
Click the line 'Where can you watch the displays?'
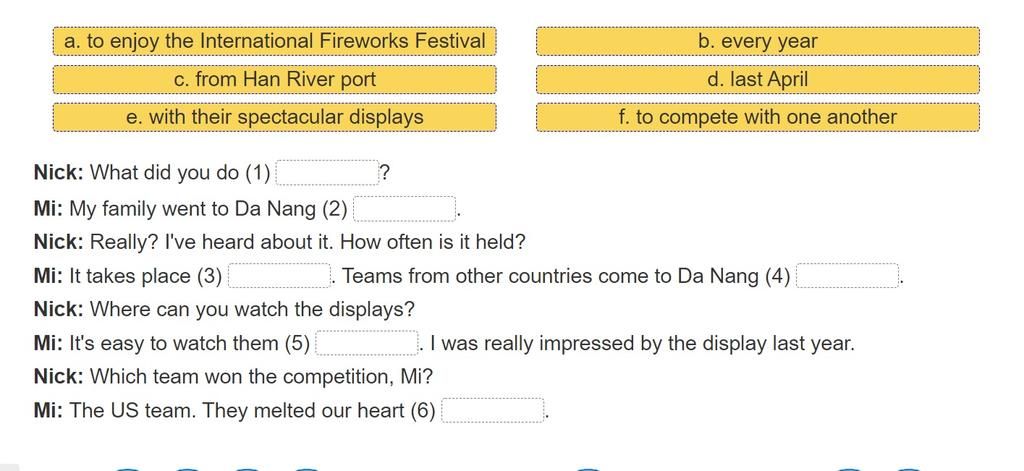pos(252,309)
